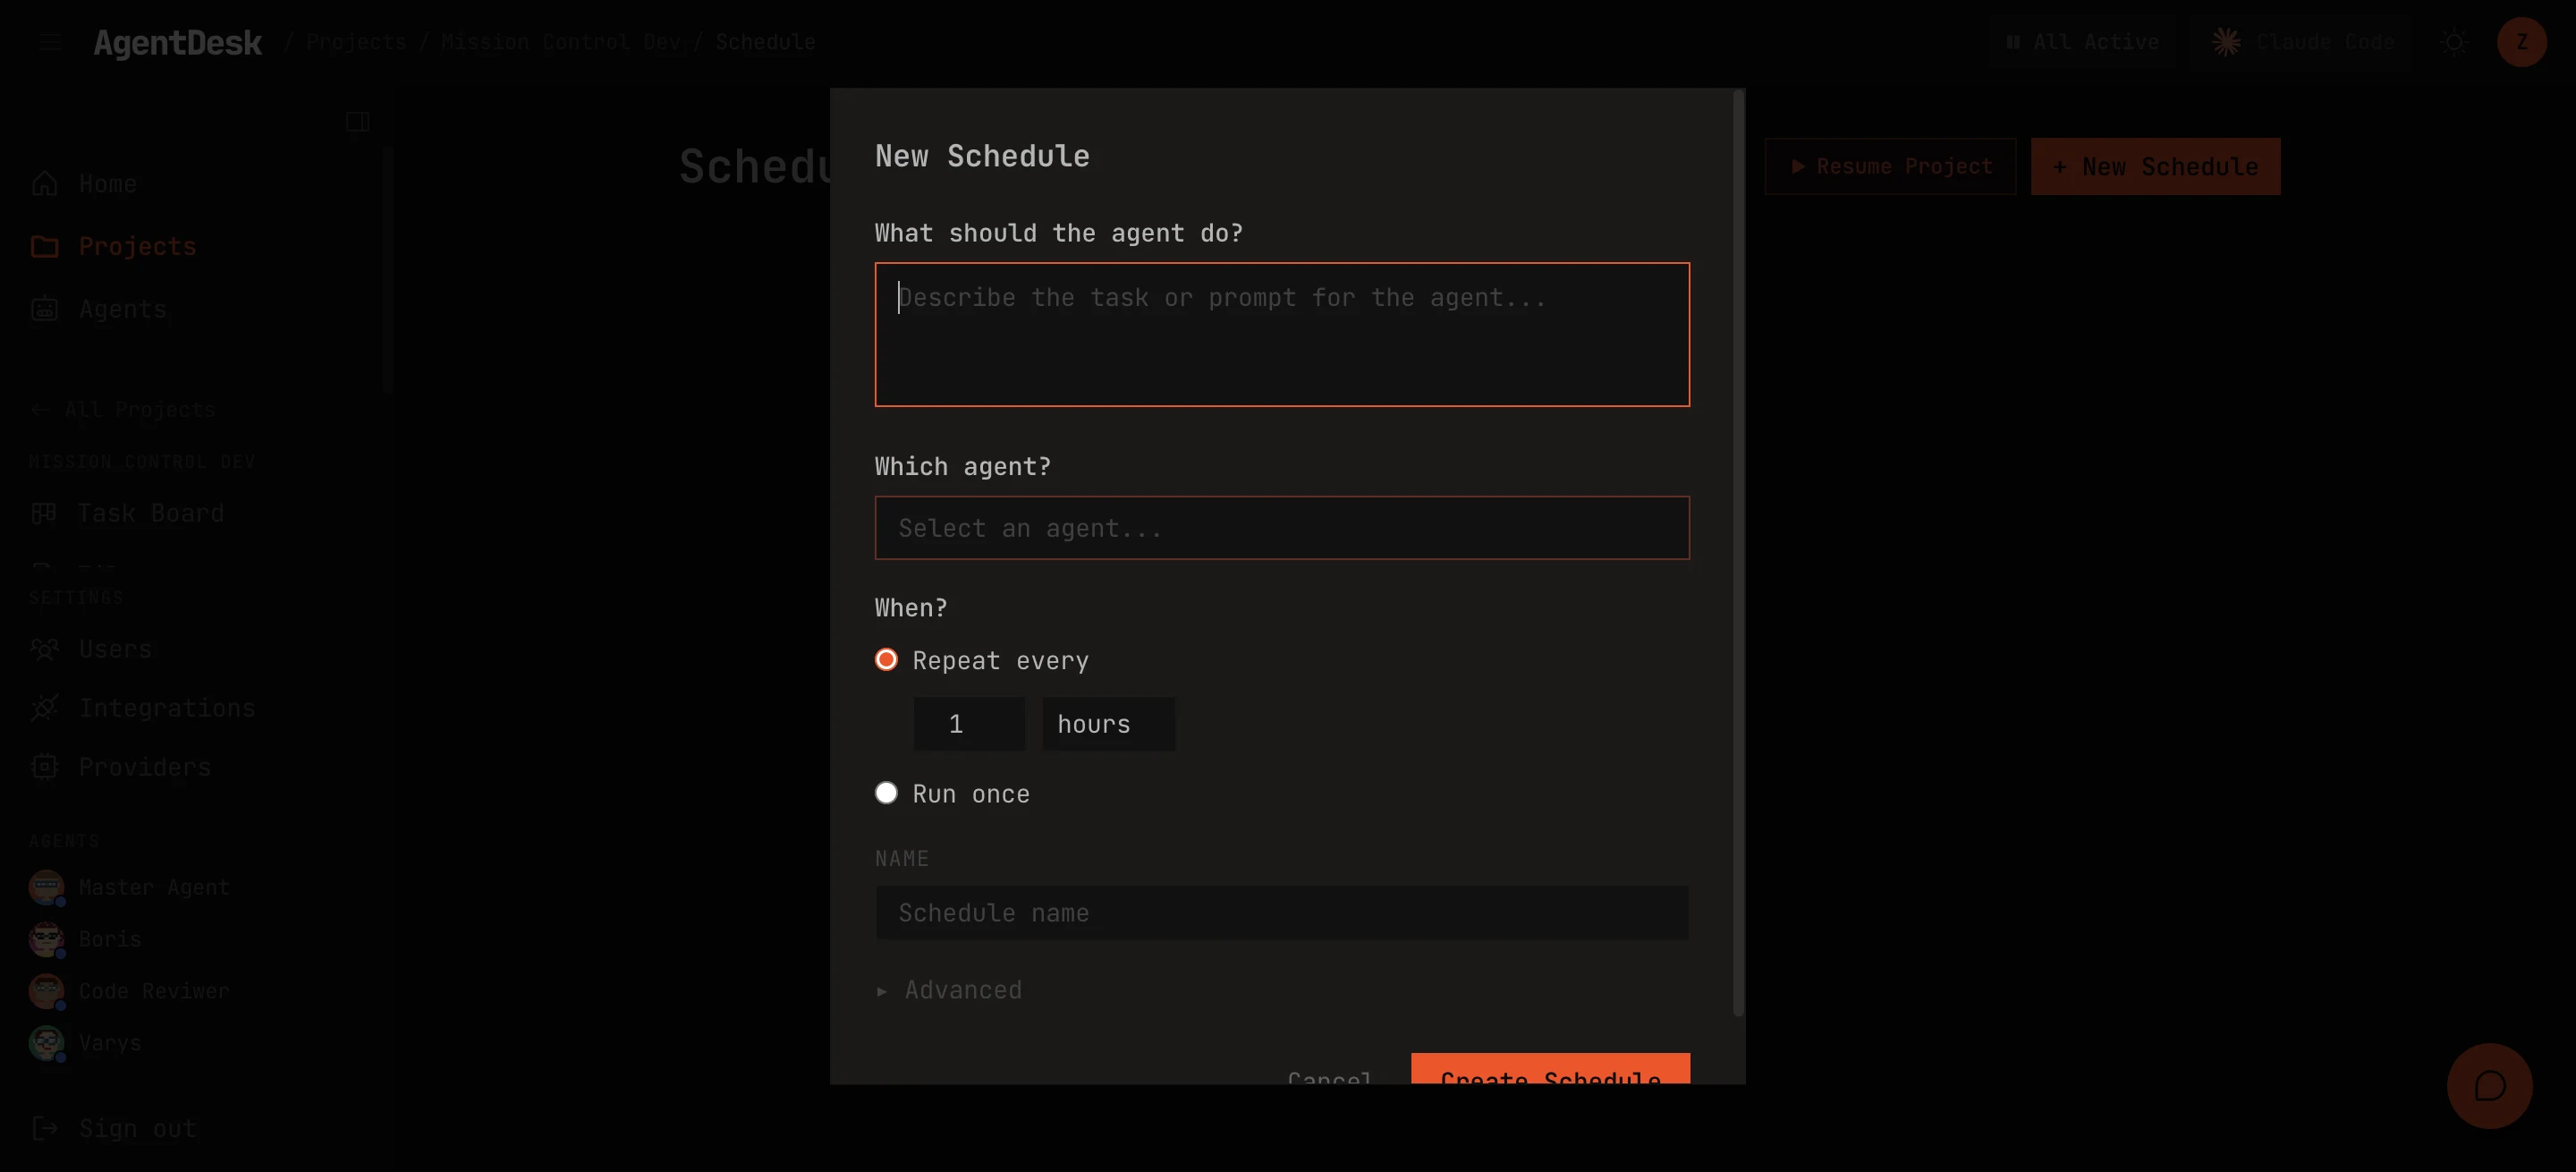
Task: Click the Home icon in sidebar
Action: 45,184
